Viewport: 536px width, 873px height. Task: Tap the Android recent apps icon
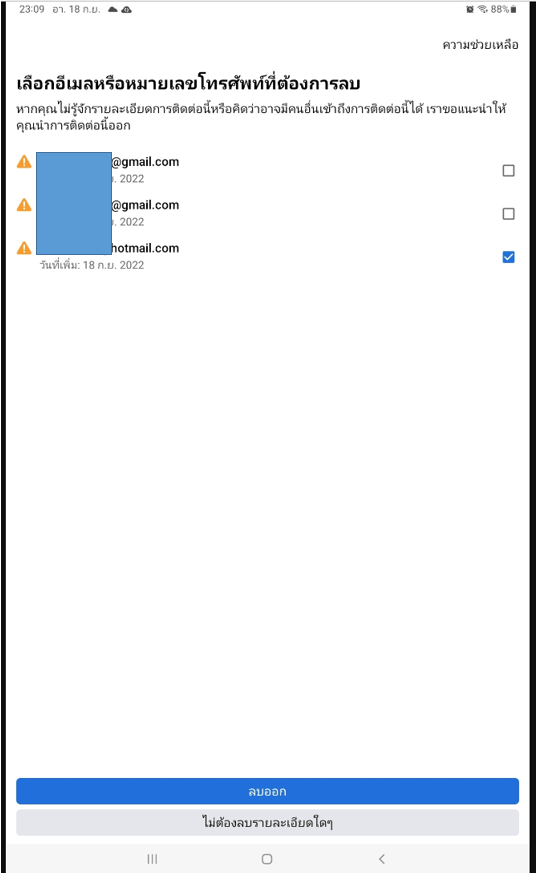pyautogui.click(x=152, y=859)
